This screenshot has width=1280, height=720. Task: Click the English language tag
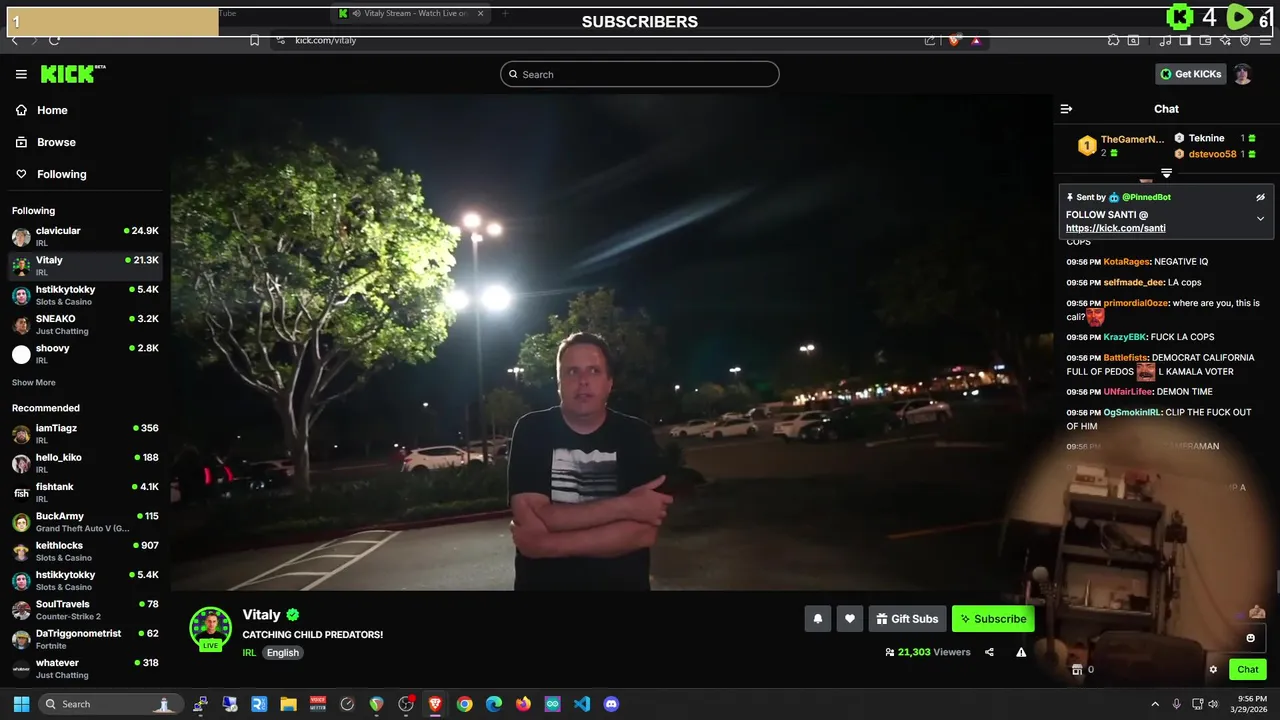tap(282, 653)
